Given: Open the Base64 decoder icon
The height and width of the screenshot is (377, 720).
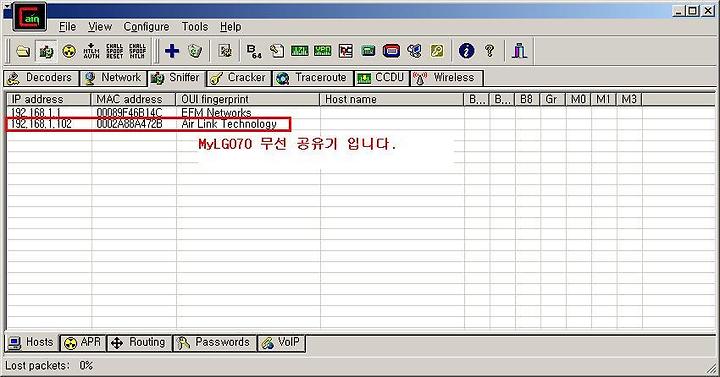Looking at the screenshot, I should coord(254,51).
